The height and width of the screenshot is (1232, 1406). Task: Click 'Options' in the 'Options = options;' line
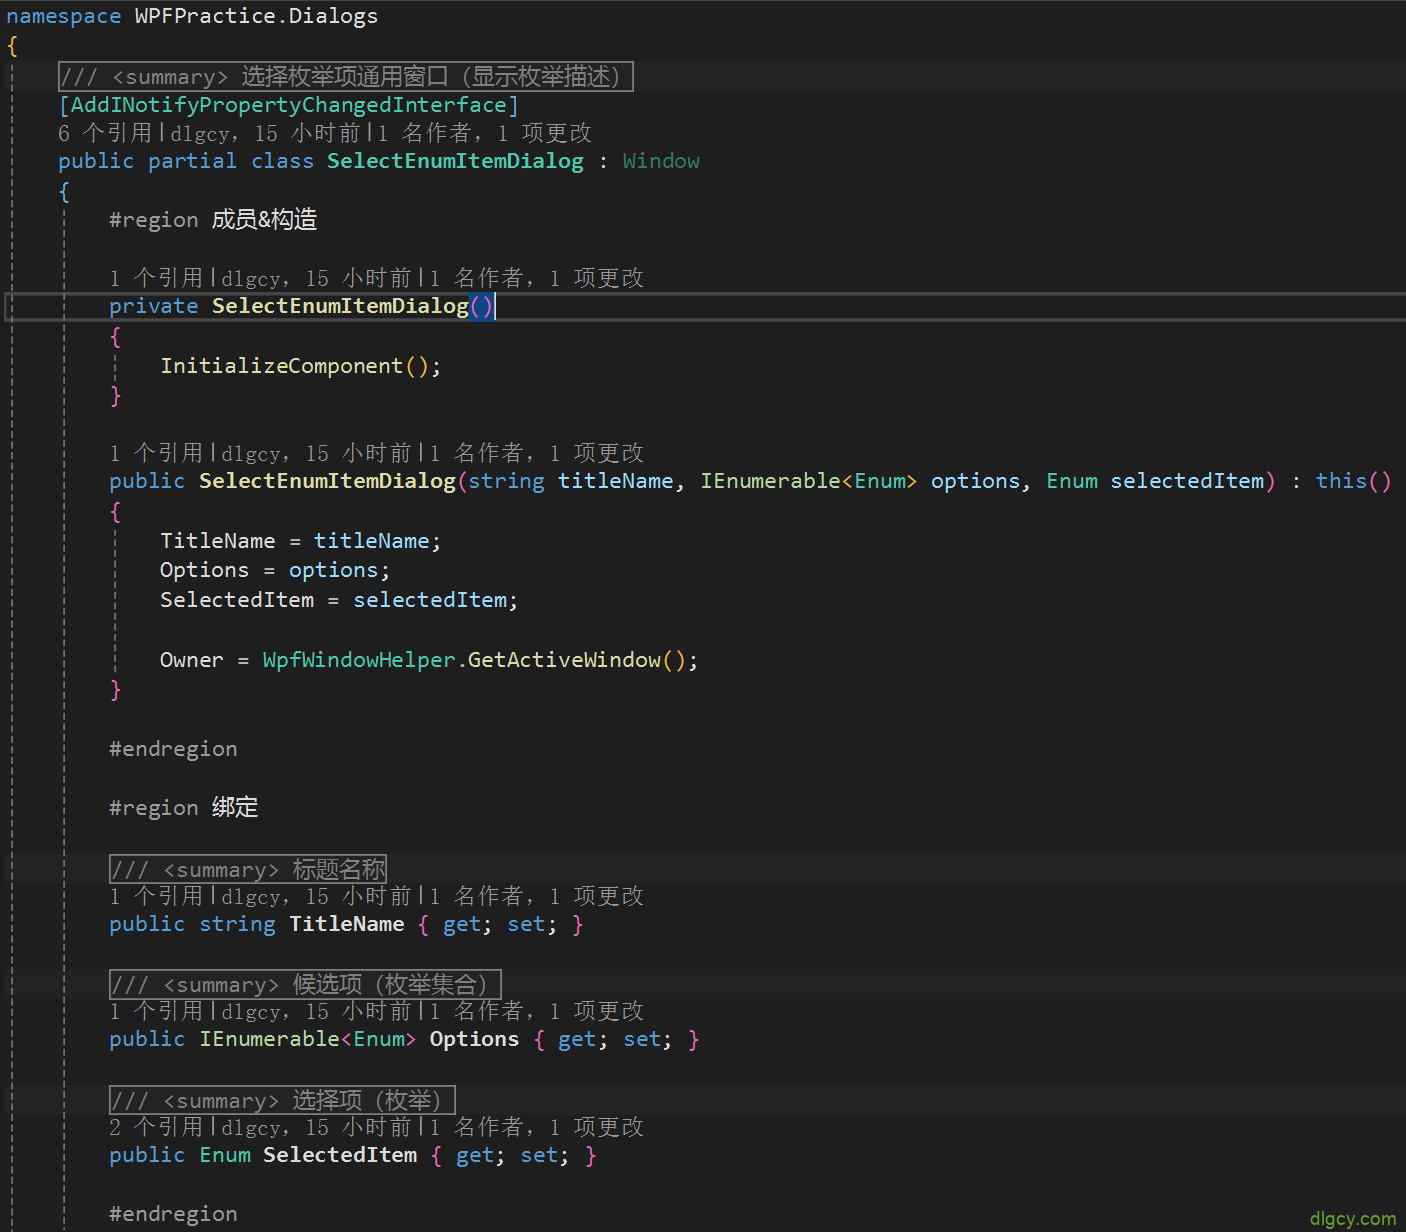[204, 570]
